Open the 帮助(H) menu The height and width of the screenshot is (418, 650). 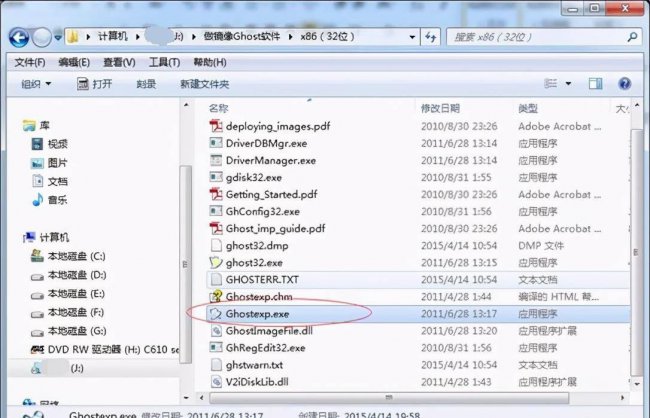pos(210,63)
